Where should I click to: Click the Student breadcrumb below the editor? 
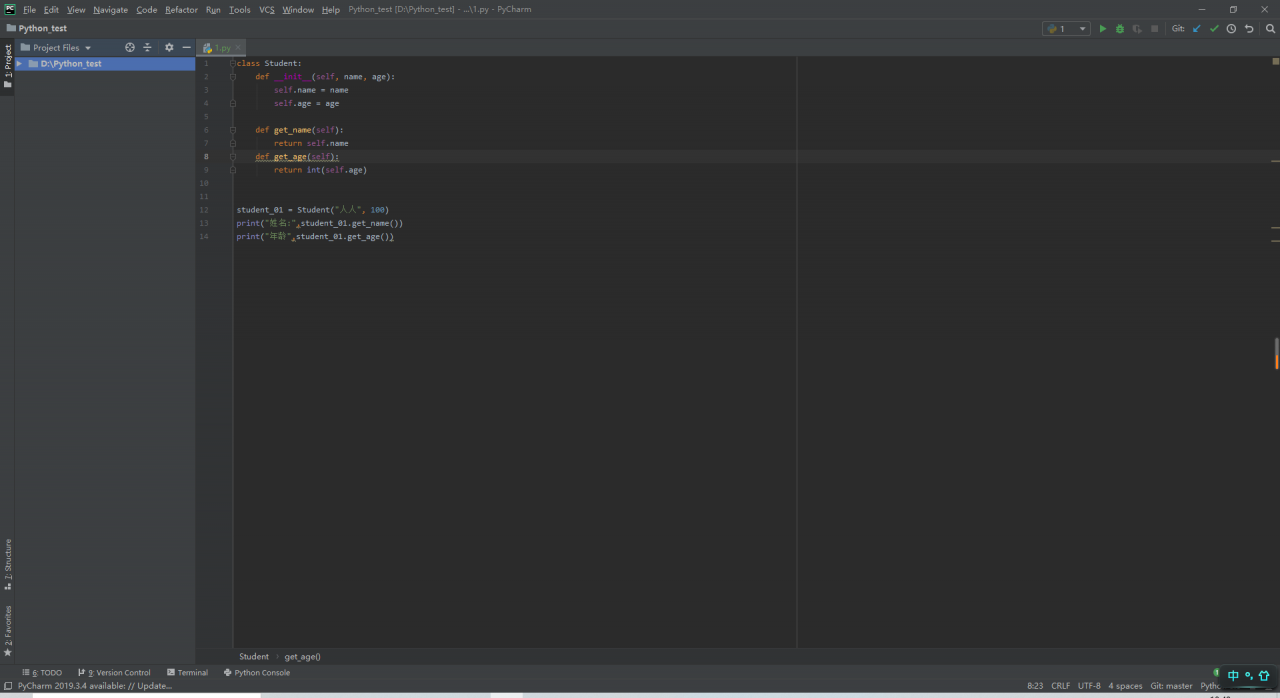(254, 657)
